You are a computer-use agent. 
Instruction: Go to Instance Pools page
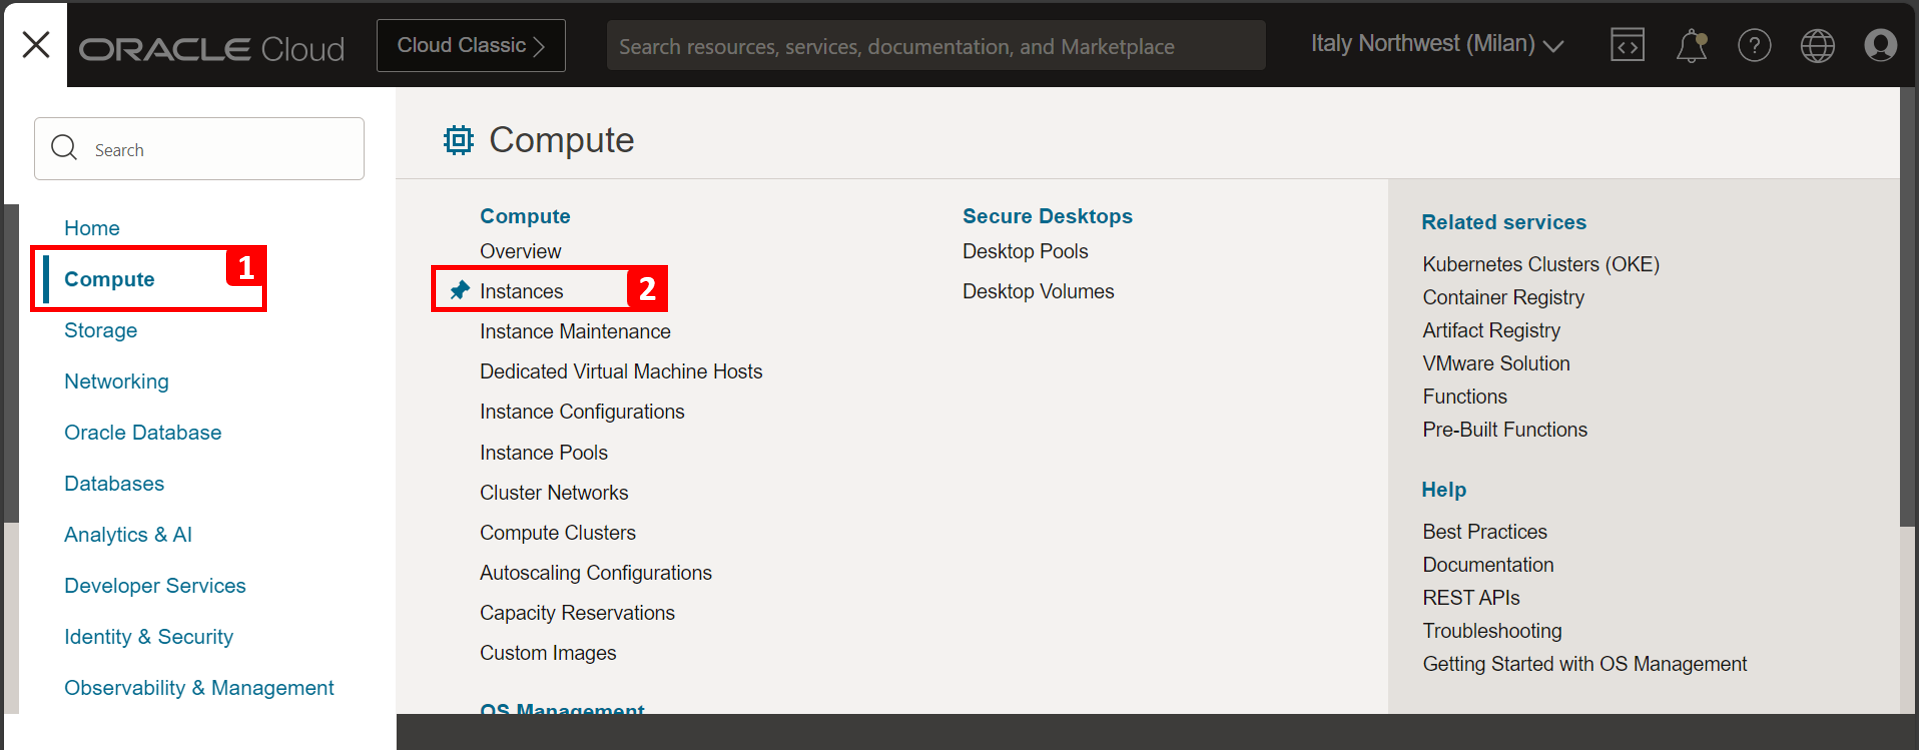[543, 452]
